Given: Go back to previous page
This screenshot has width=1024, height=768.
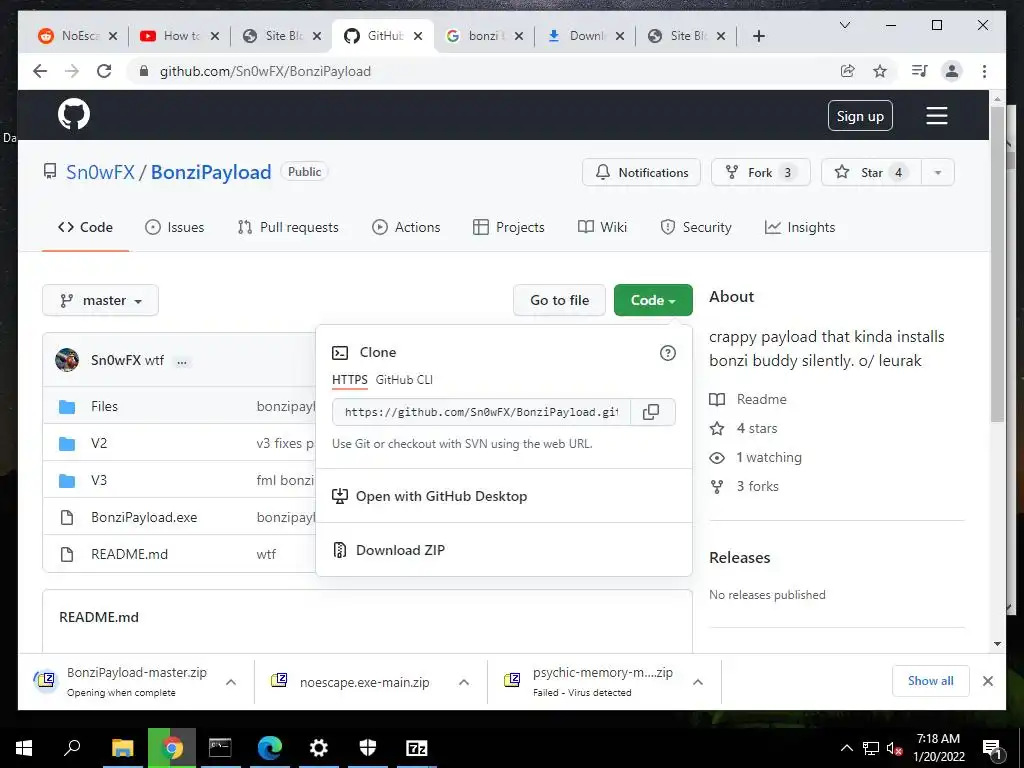Looking at the screenshot, I should (40, 71).
